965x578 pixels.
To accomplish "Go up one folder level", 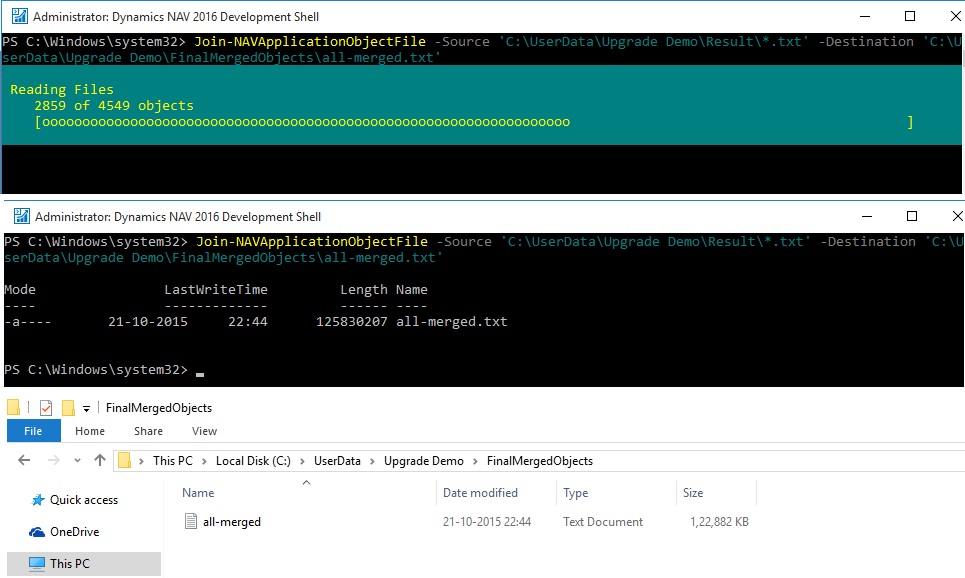I will pos(99,461).
